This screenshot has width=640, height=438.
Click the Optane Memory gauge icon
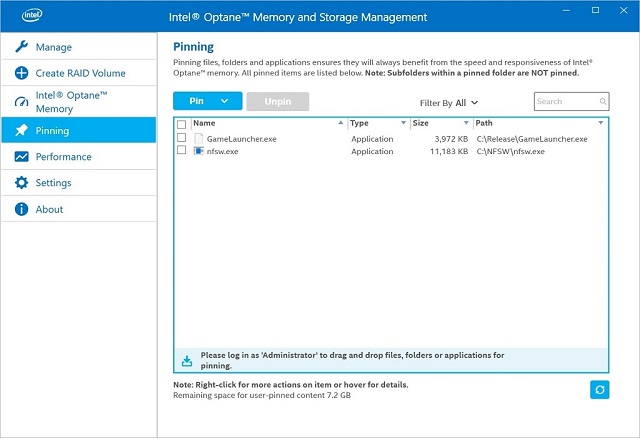(21, 102)
